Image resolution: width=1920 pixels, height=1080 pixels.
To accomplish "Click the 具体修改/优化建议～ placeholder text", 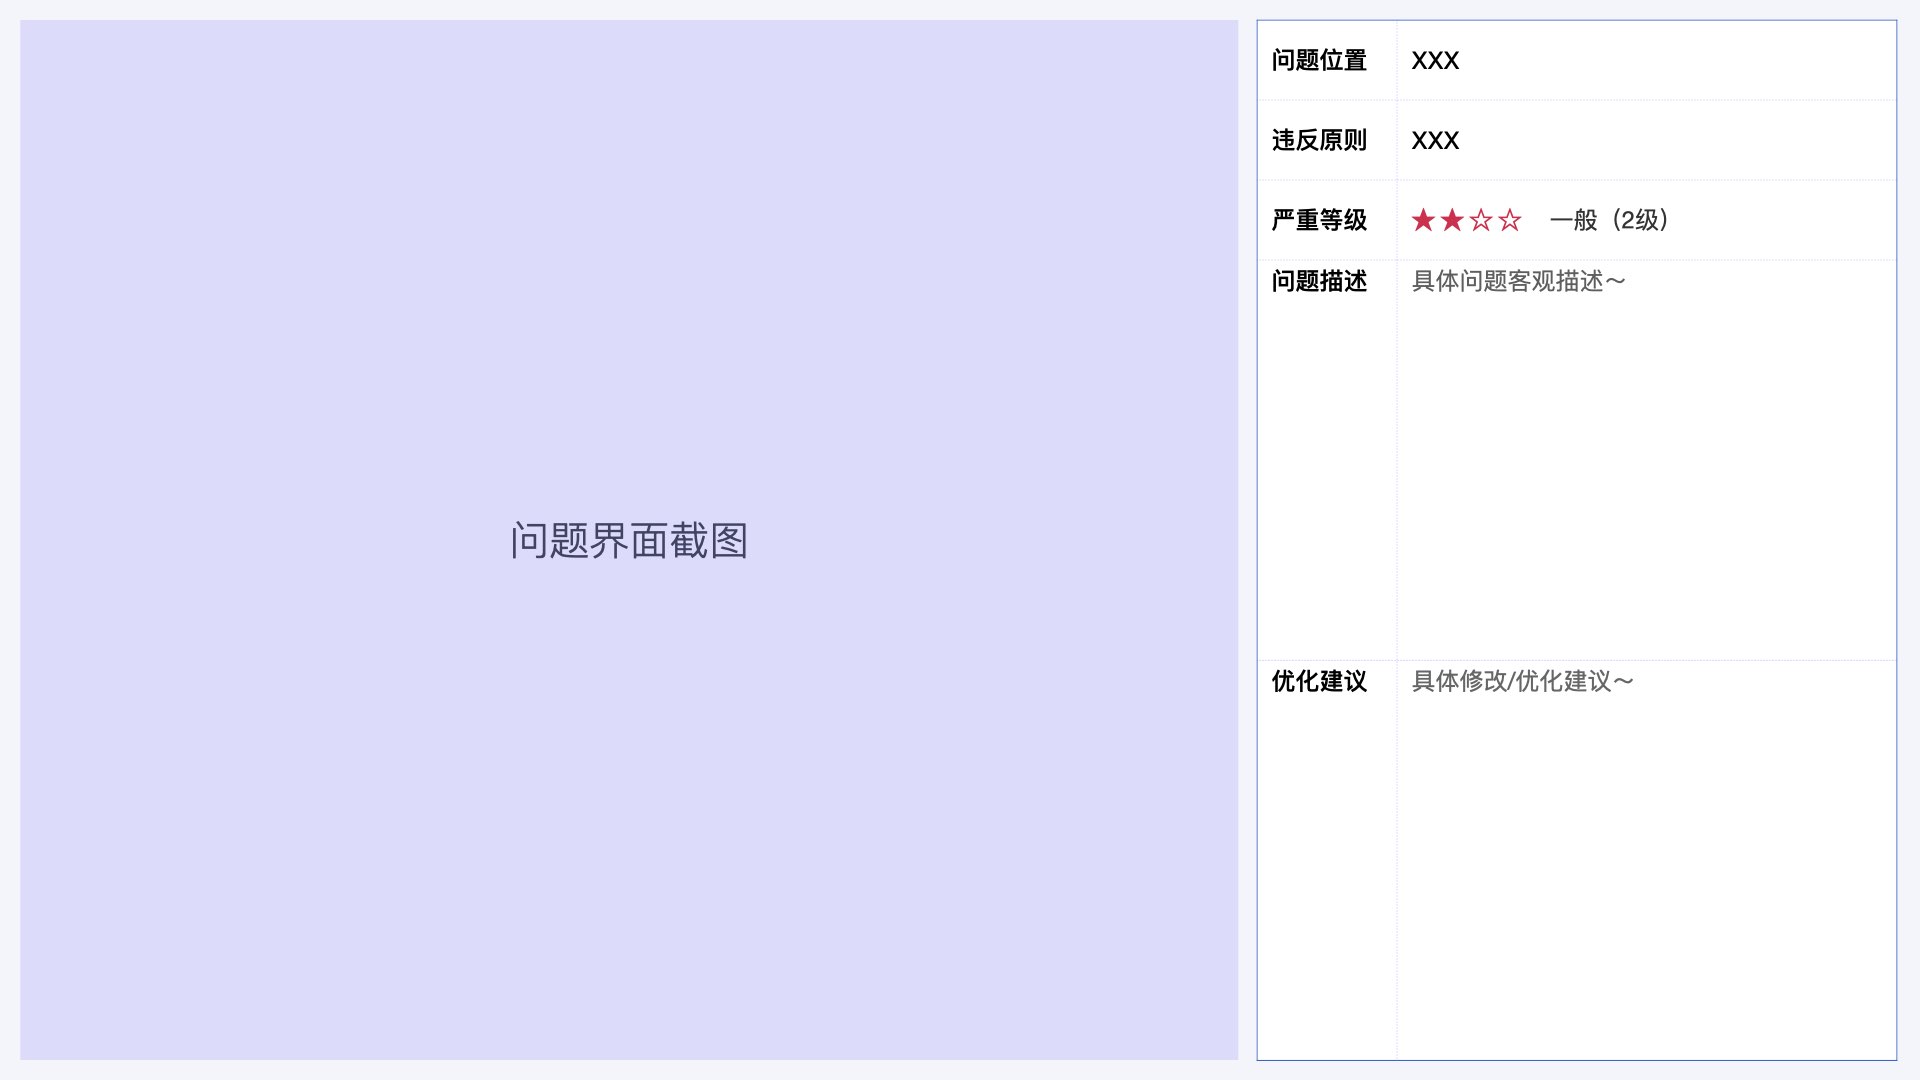I will coord(1522,682).
